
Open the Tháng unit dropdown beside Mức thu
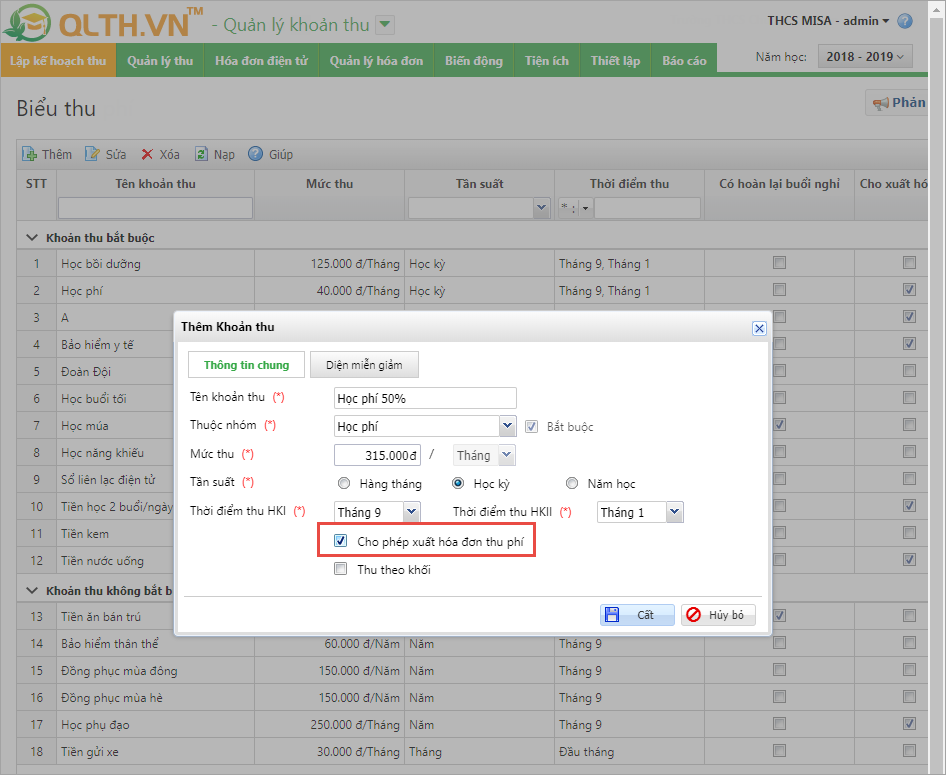(507, 455)
